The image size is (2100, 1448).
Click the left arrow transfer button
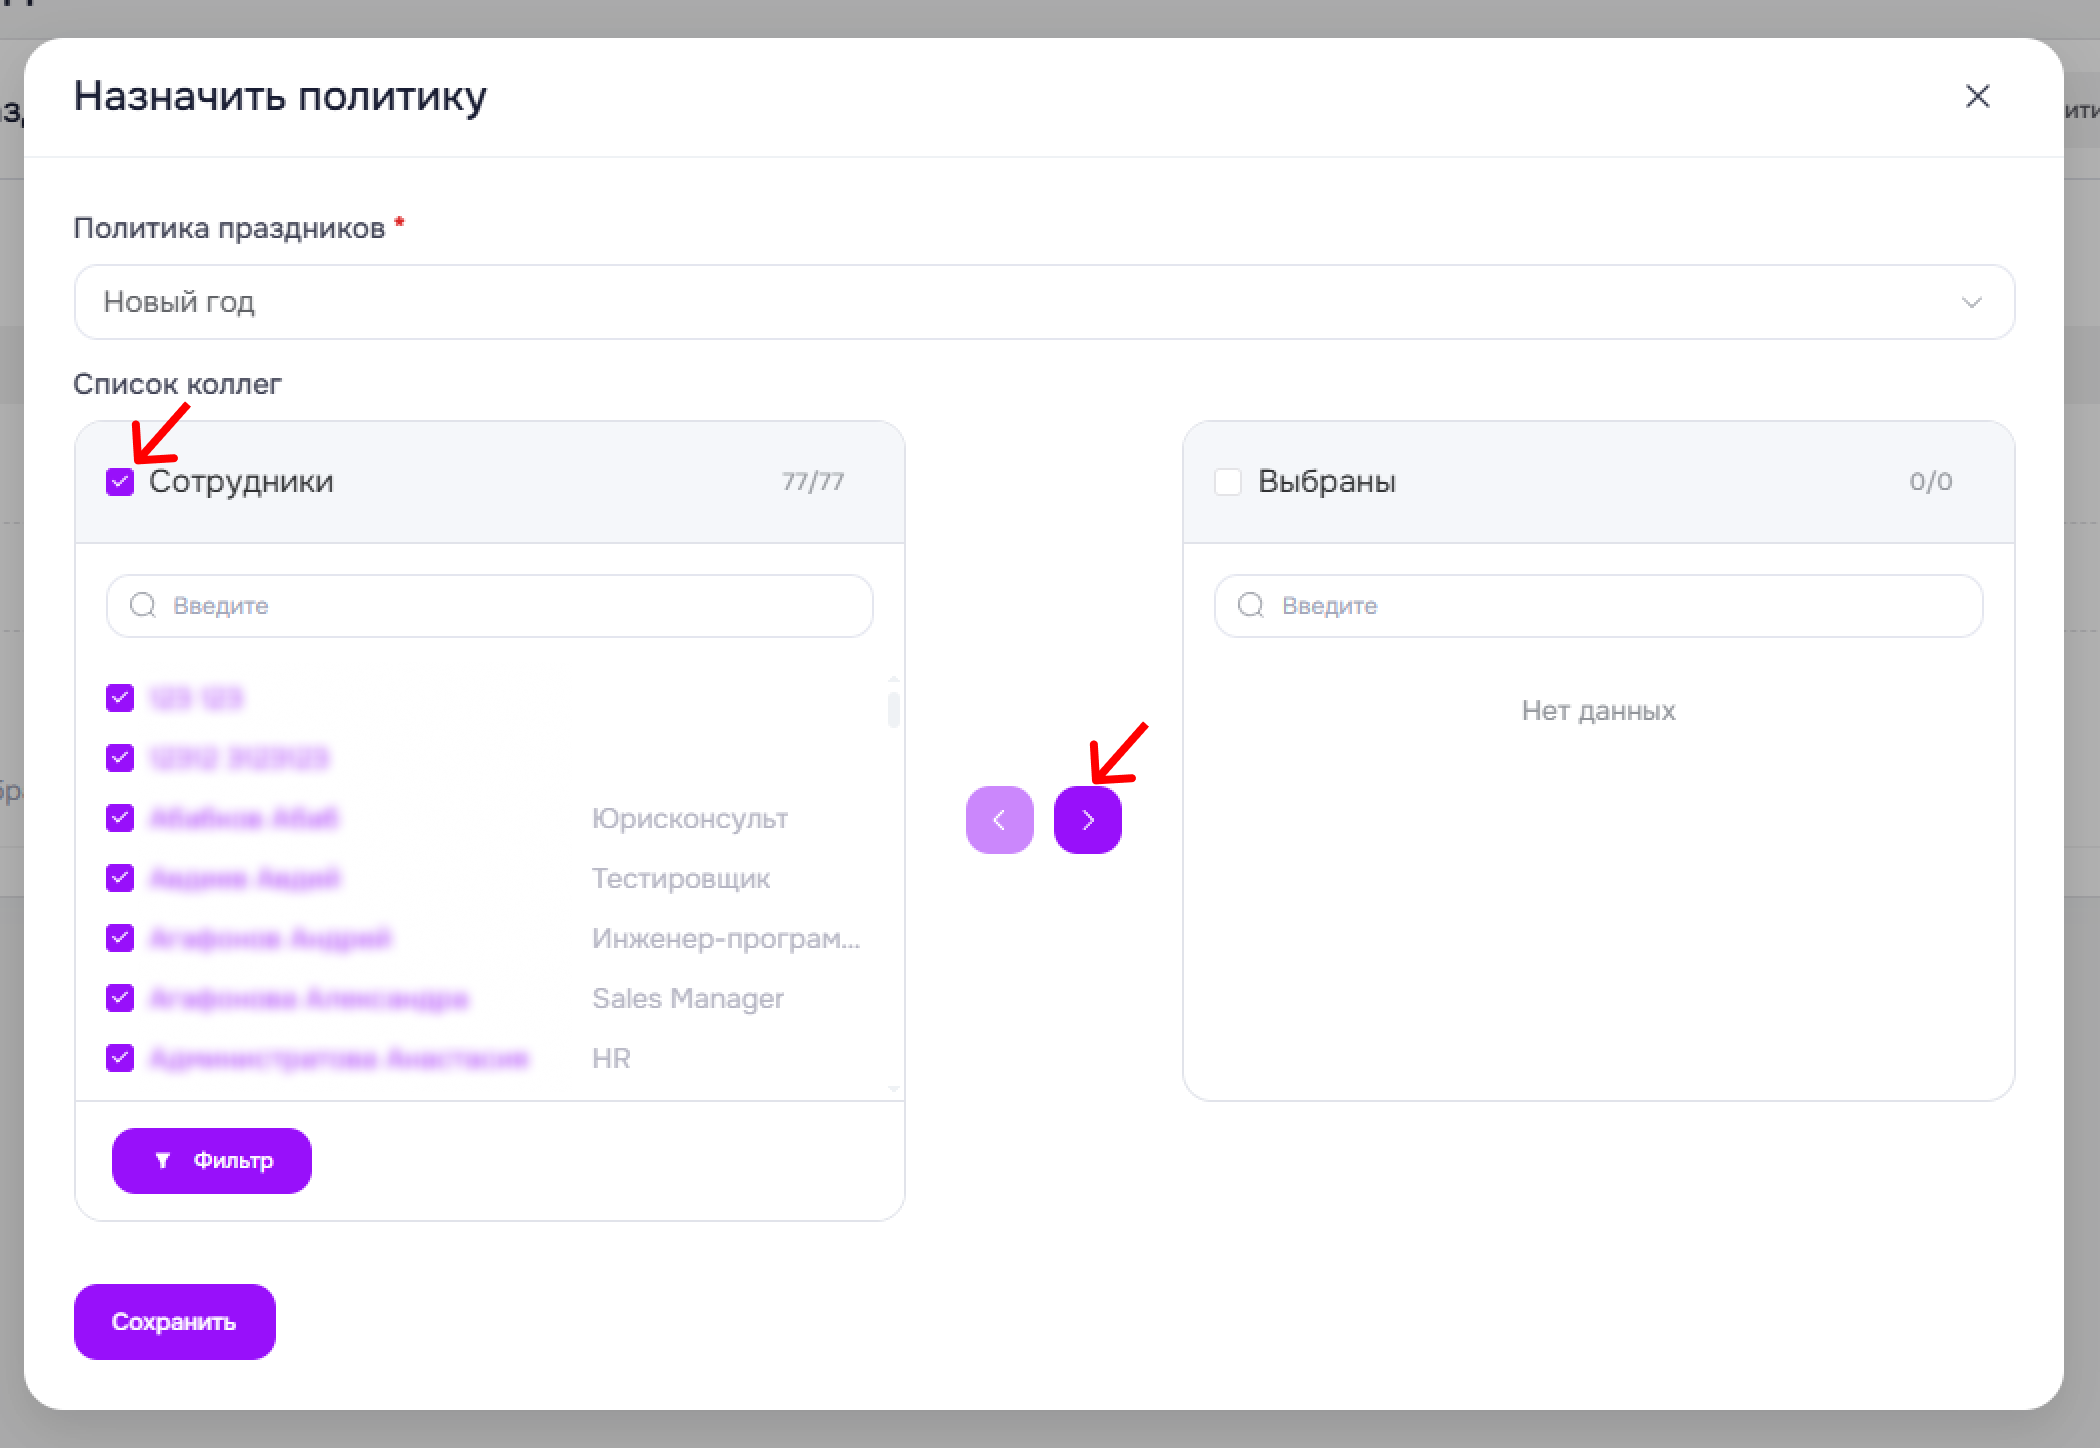[999, 820]
